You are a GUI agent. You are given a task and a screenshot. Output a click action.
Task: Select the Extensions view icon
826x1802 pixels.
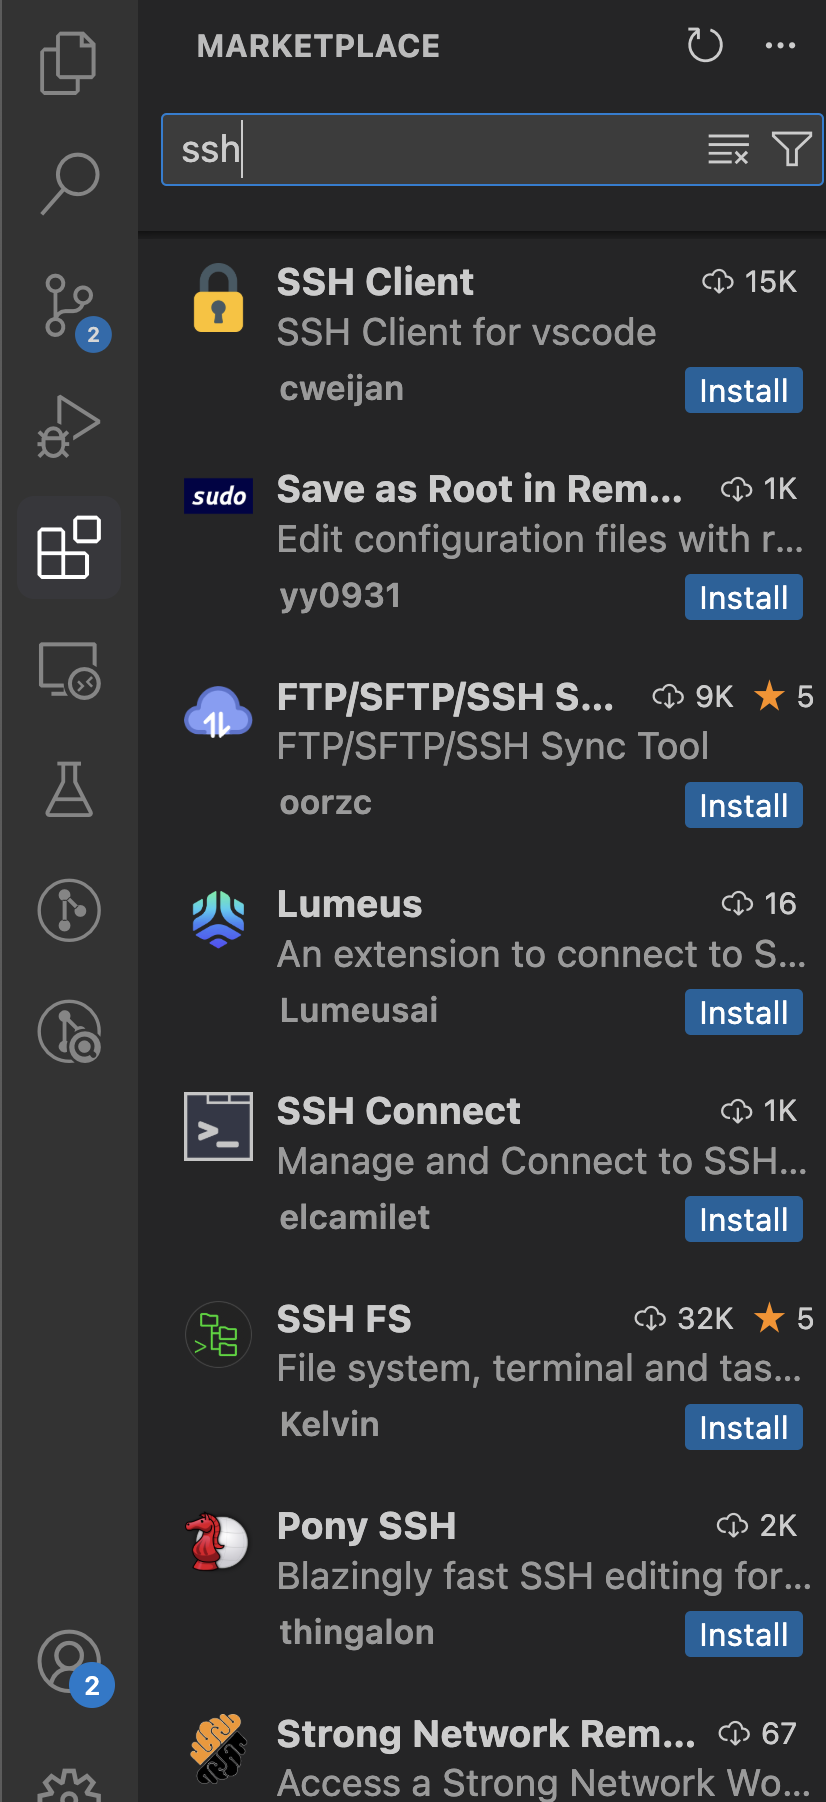tap(69, 547)
